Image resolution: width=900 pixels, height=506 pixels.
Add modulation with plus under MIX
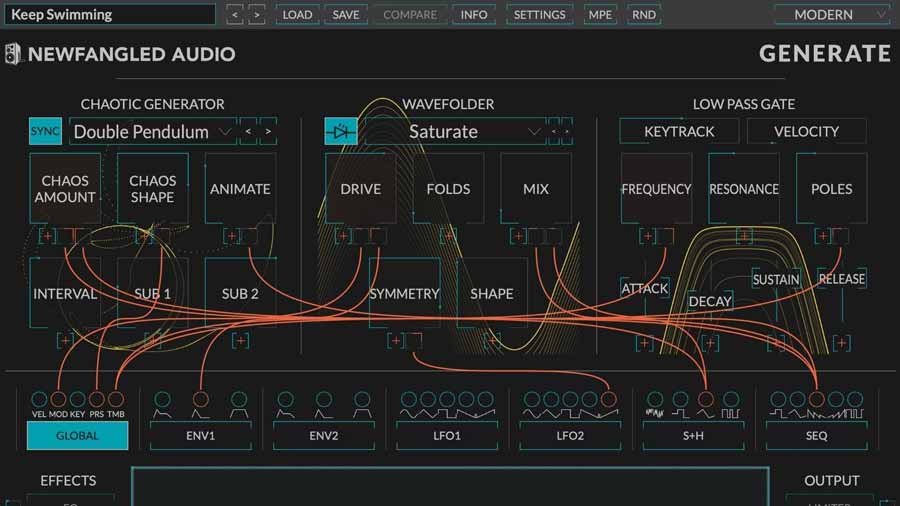click(518, 236)
